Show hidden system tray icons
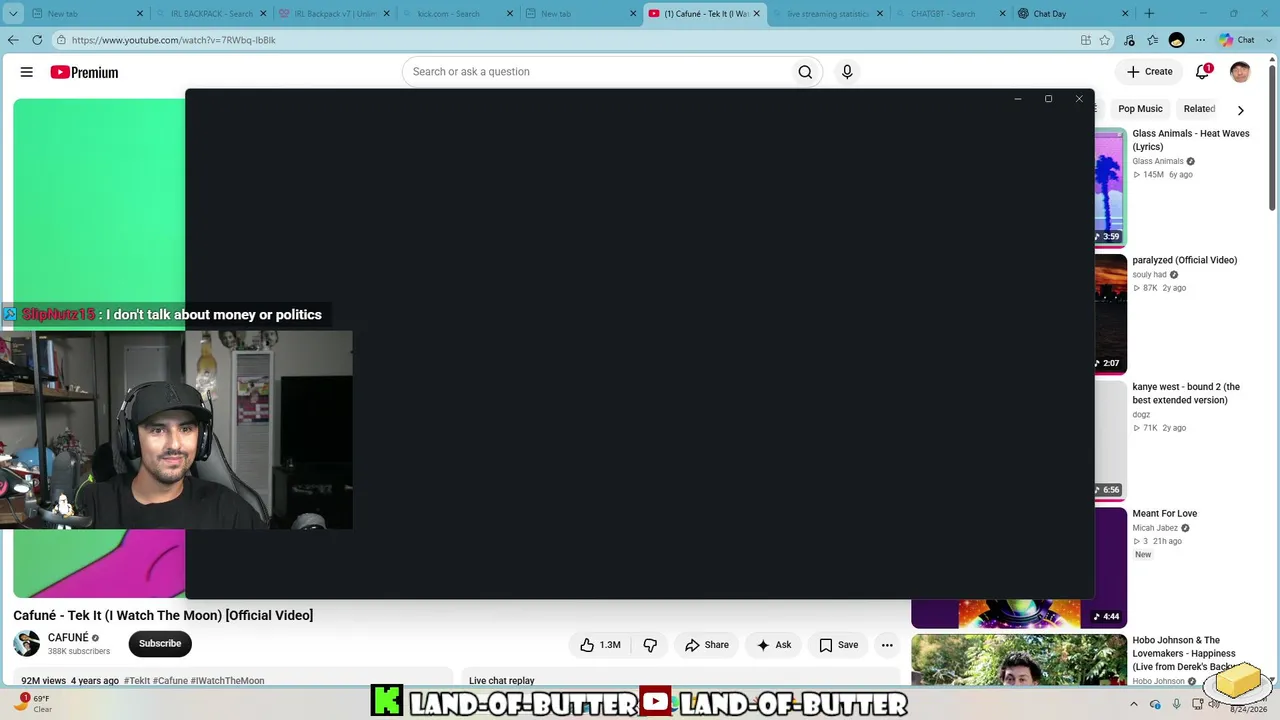 tap(1134, 704)
